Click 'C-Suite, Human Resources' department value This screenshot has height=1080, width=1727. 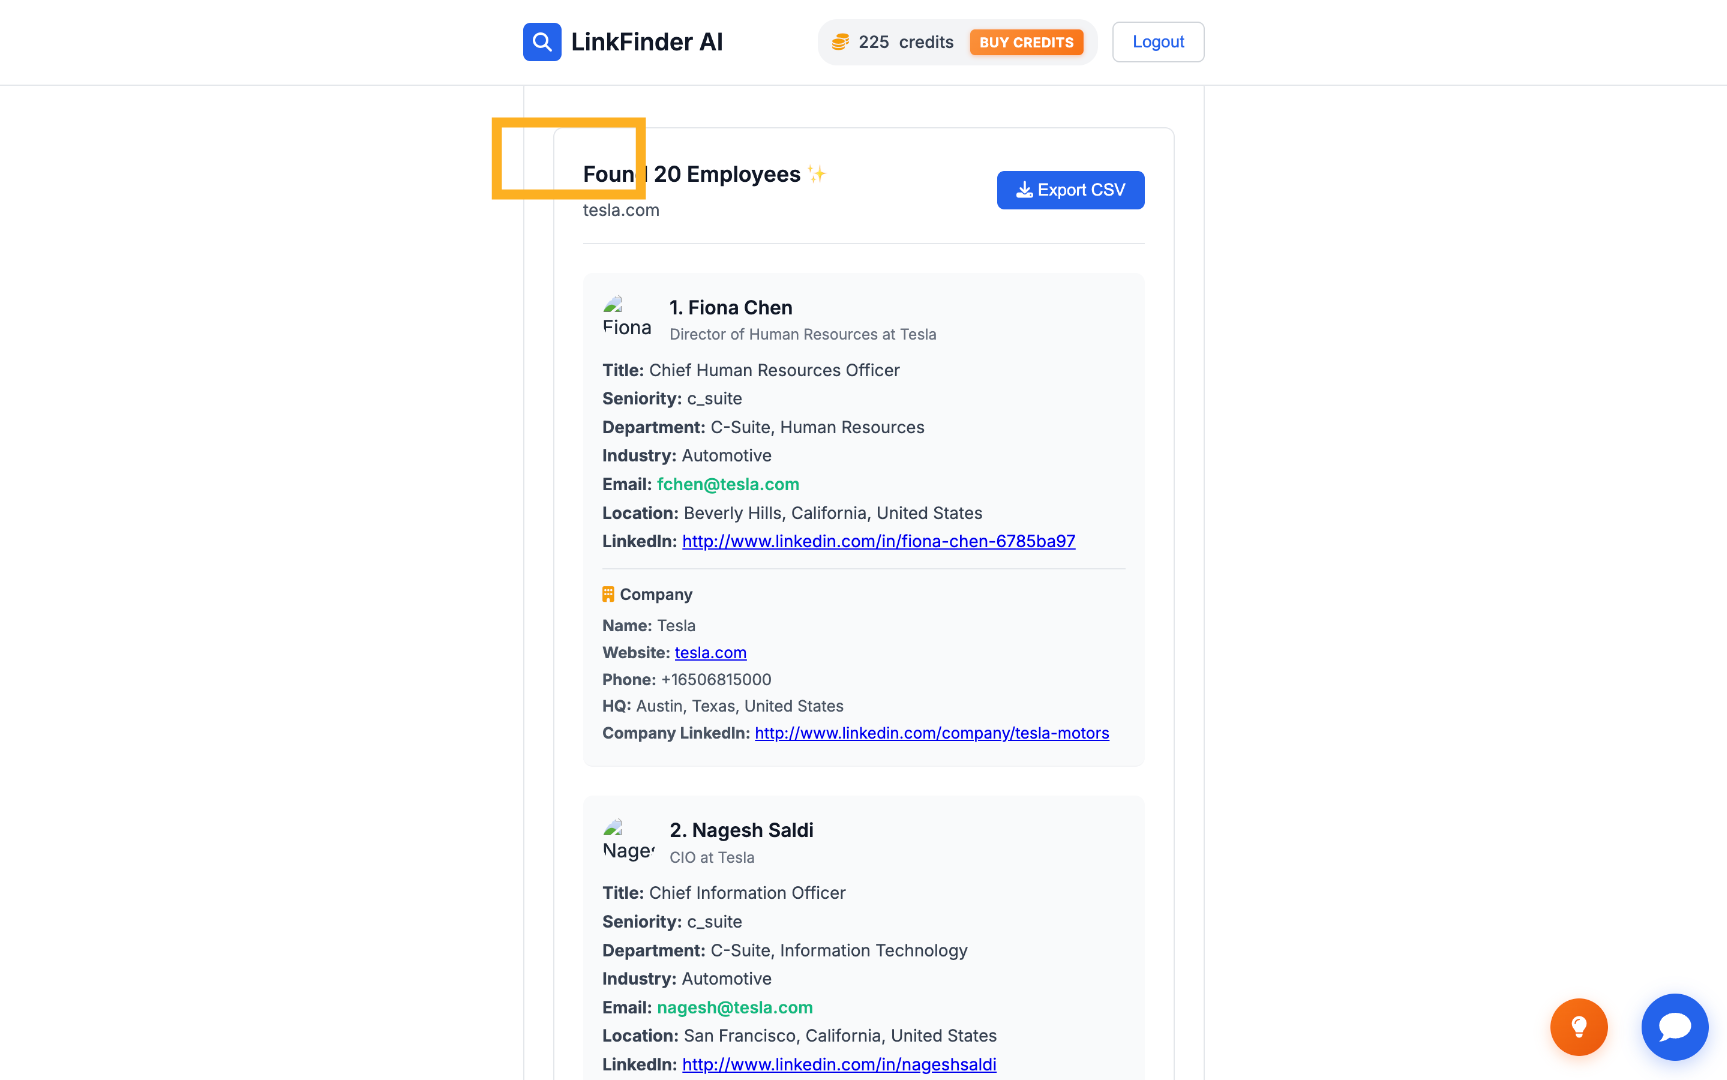817,427
